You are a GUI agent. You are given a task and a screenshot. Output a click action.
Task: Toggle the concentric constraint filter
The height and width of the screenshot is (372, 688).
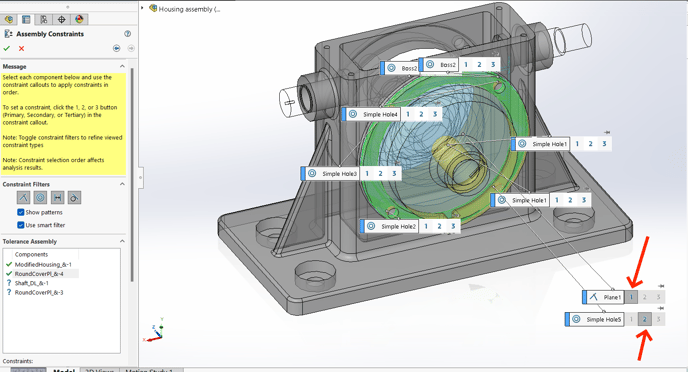[40, 197]
